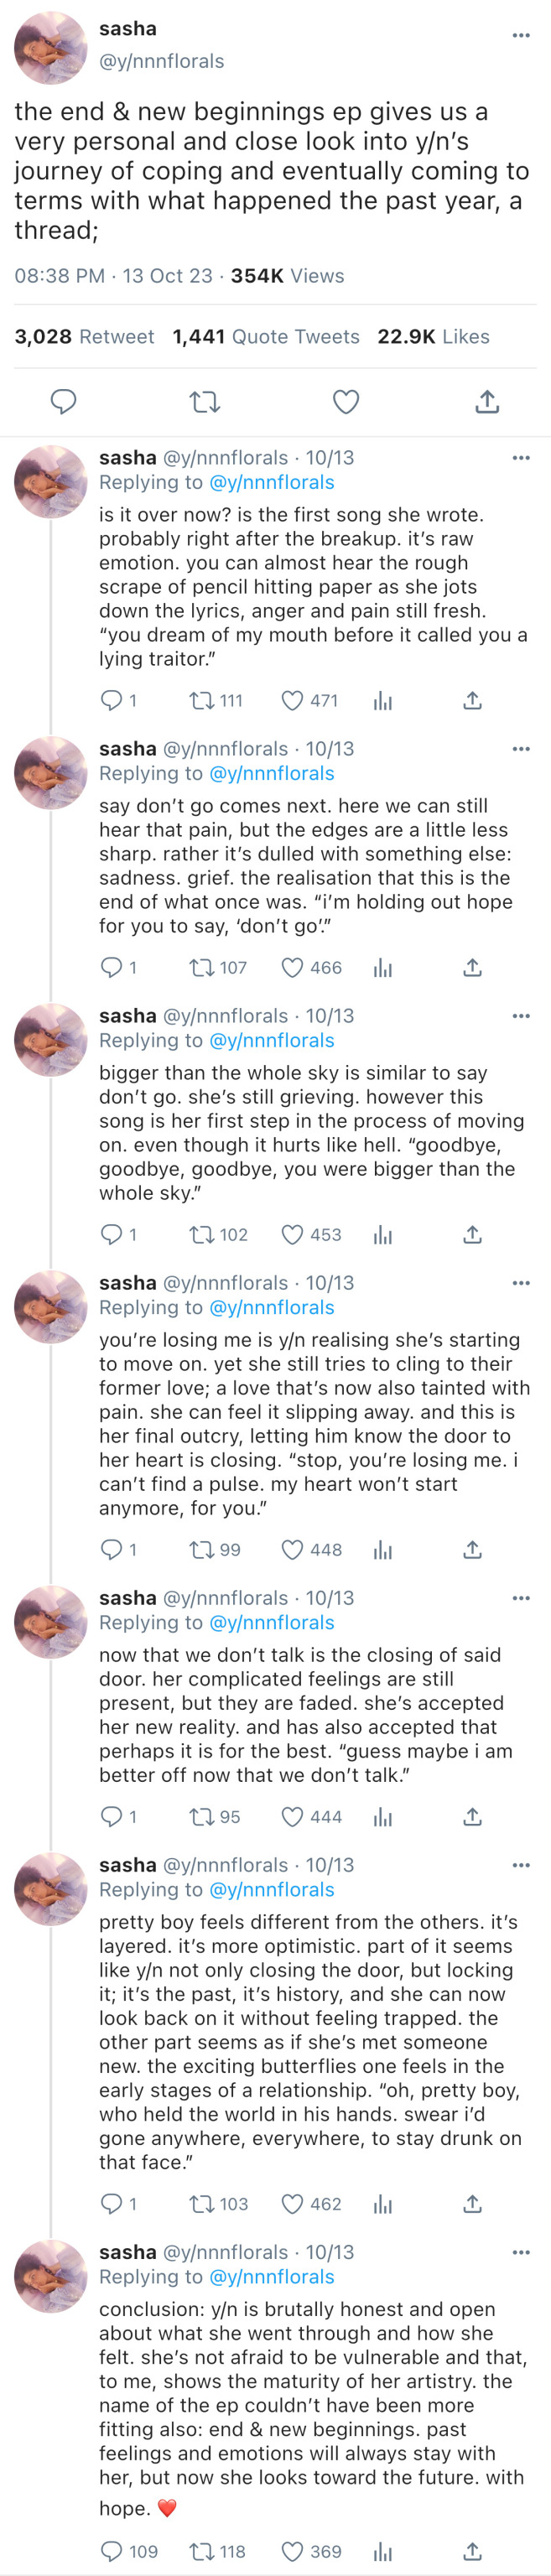The image size is (551, 2576).
Task: Retweet the conclusion tweet with 118 retweets
Action: [x=201, y=2551]
